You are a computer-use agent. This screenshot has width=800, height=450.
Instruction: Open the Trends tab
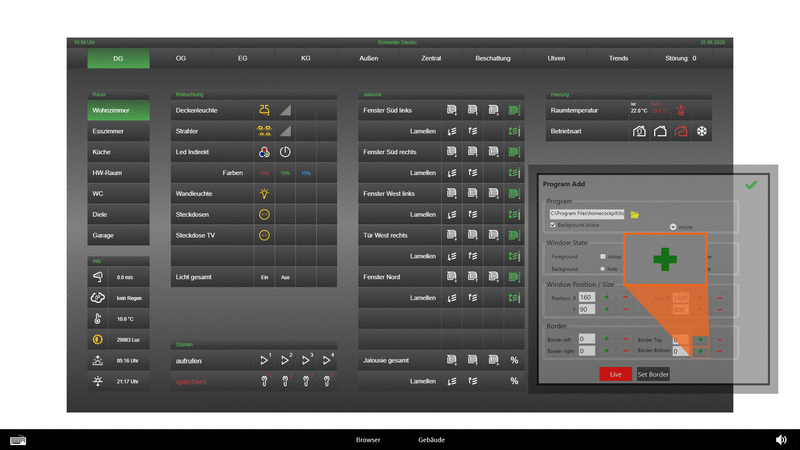pos(618,59)
